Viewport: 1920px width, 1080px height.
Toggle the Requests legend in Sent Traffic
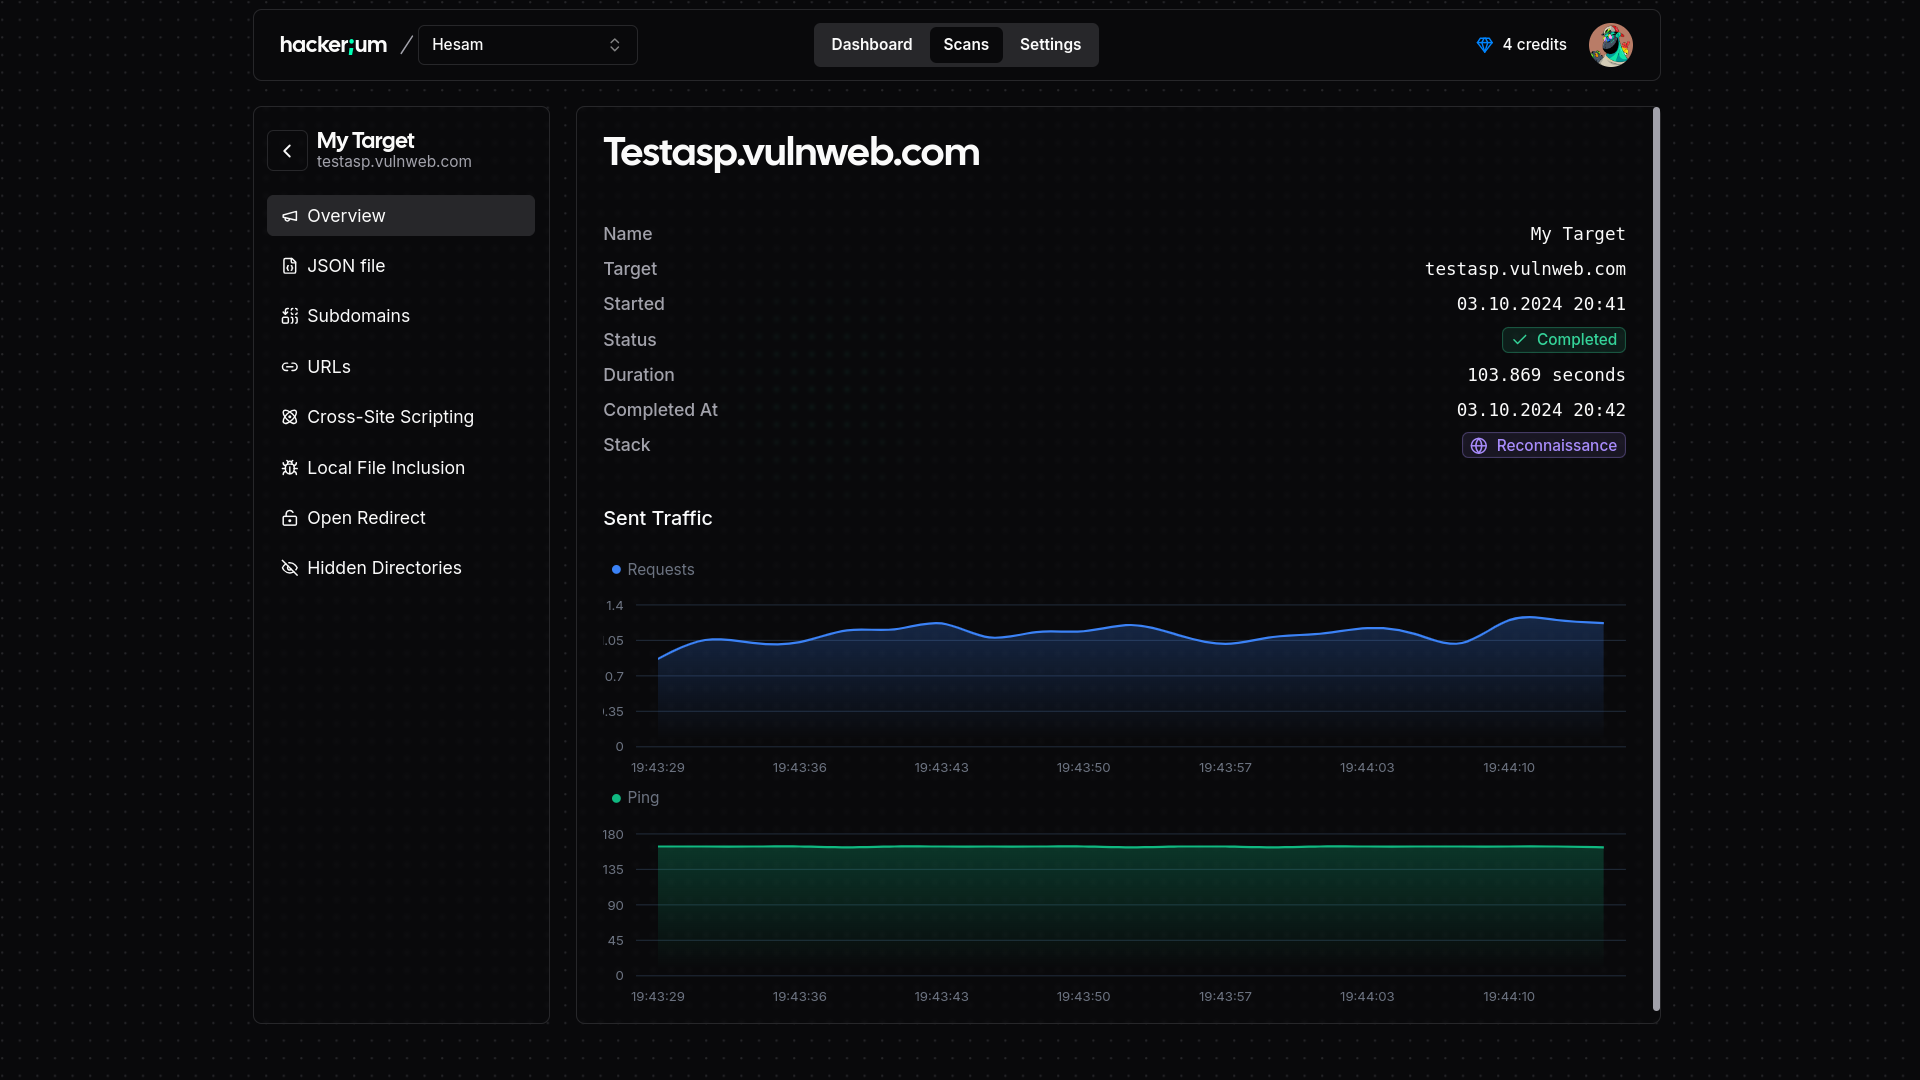[x=653, y=569]
